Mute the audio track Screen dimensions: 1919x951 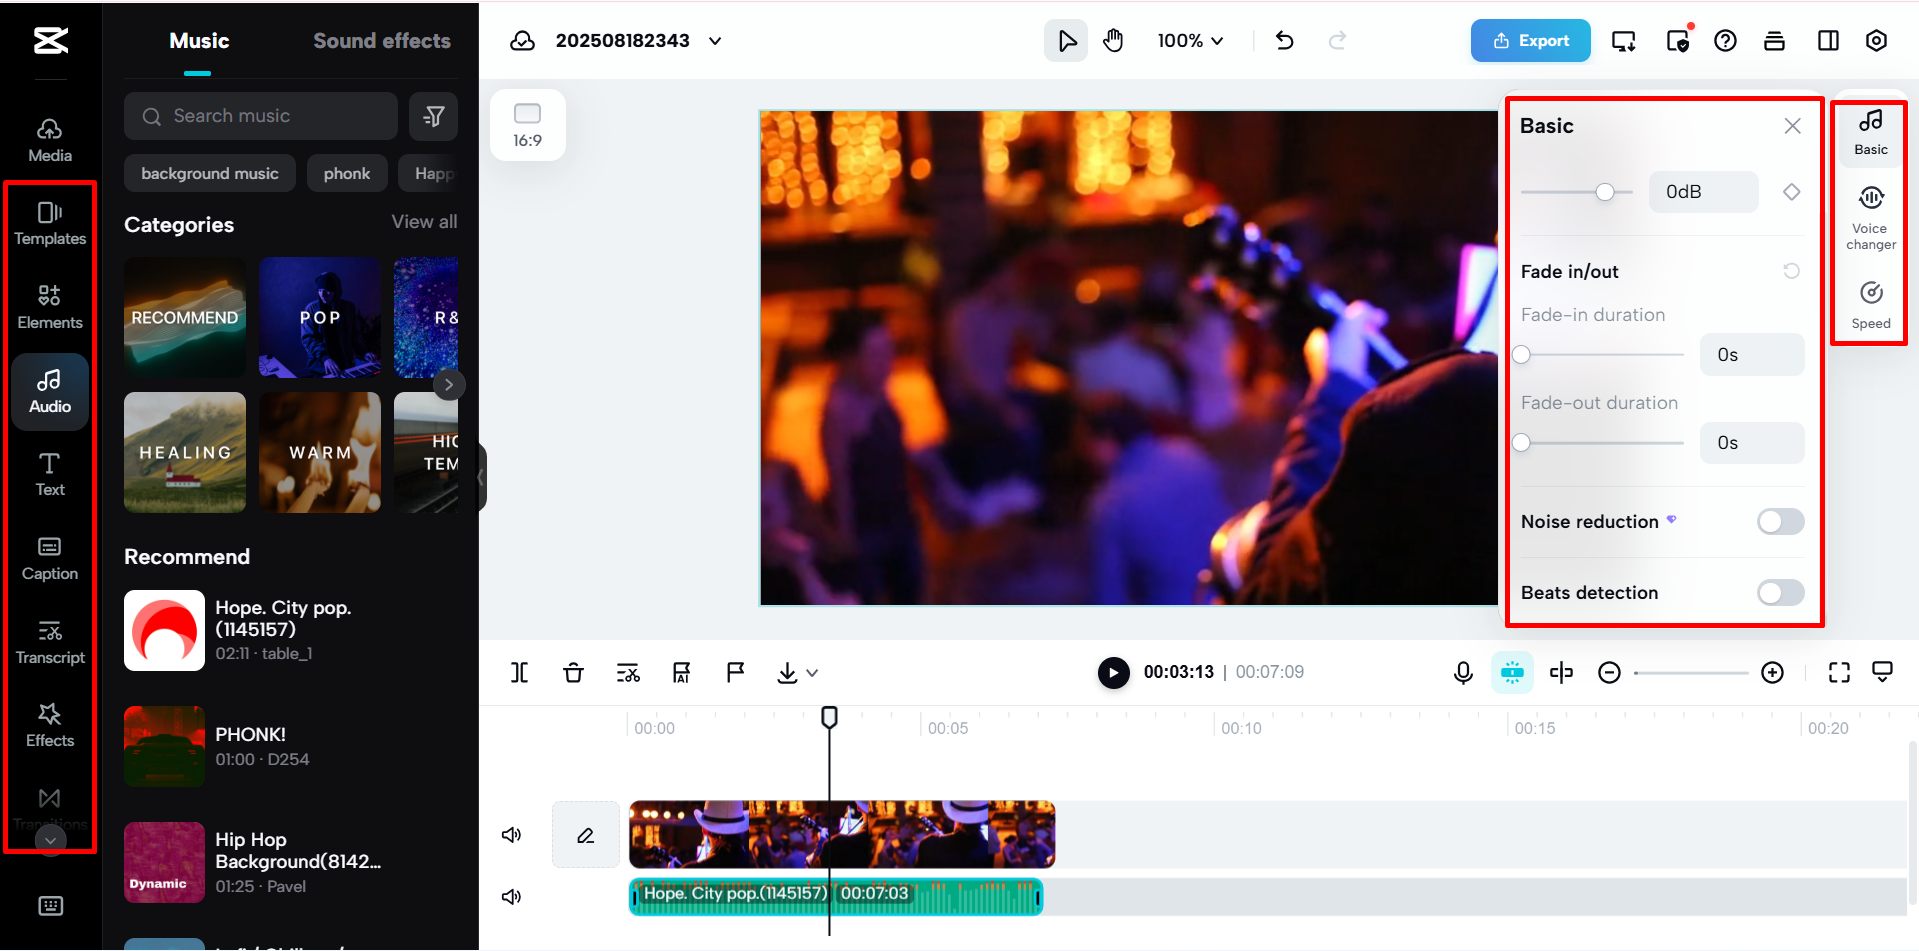pos(512,897)
